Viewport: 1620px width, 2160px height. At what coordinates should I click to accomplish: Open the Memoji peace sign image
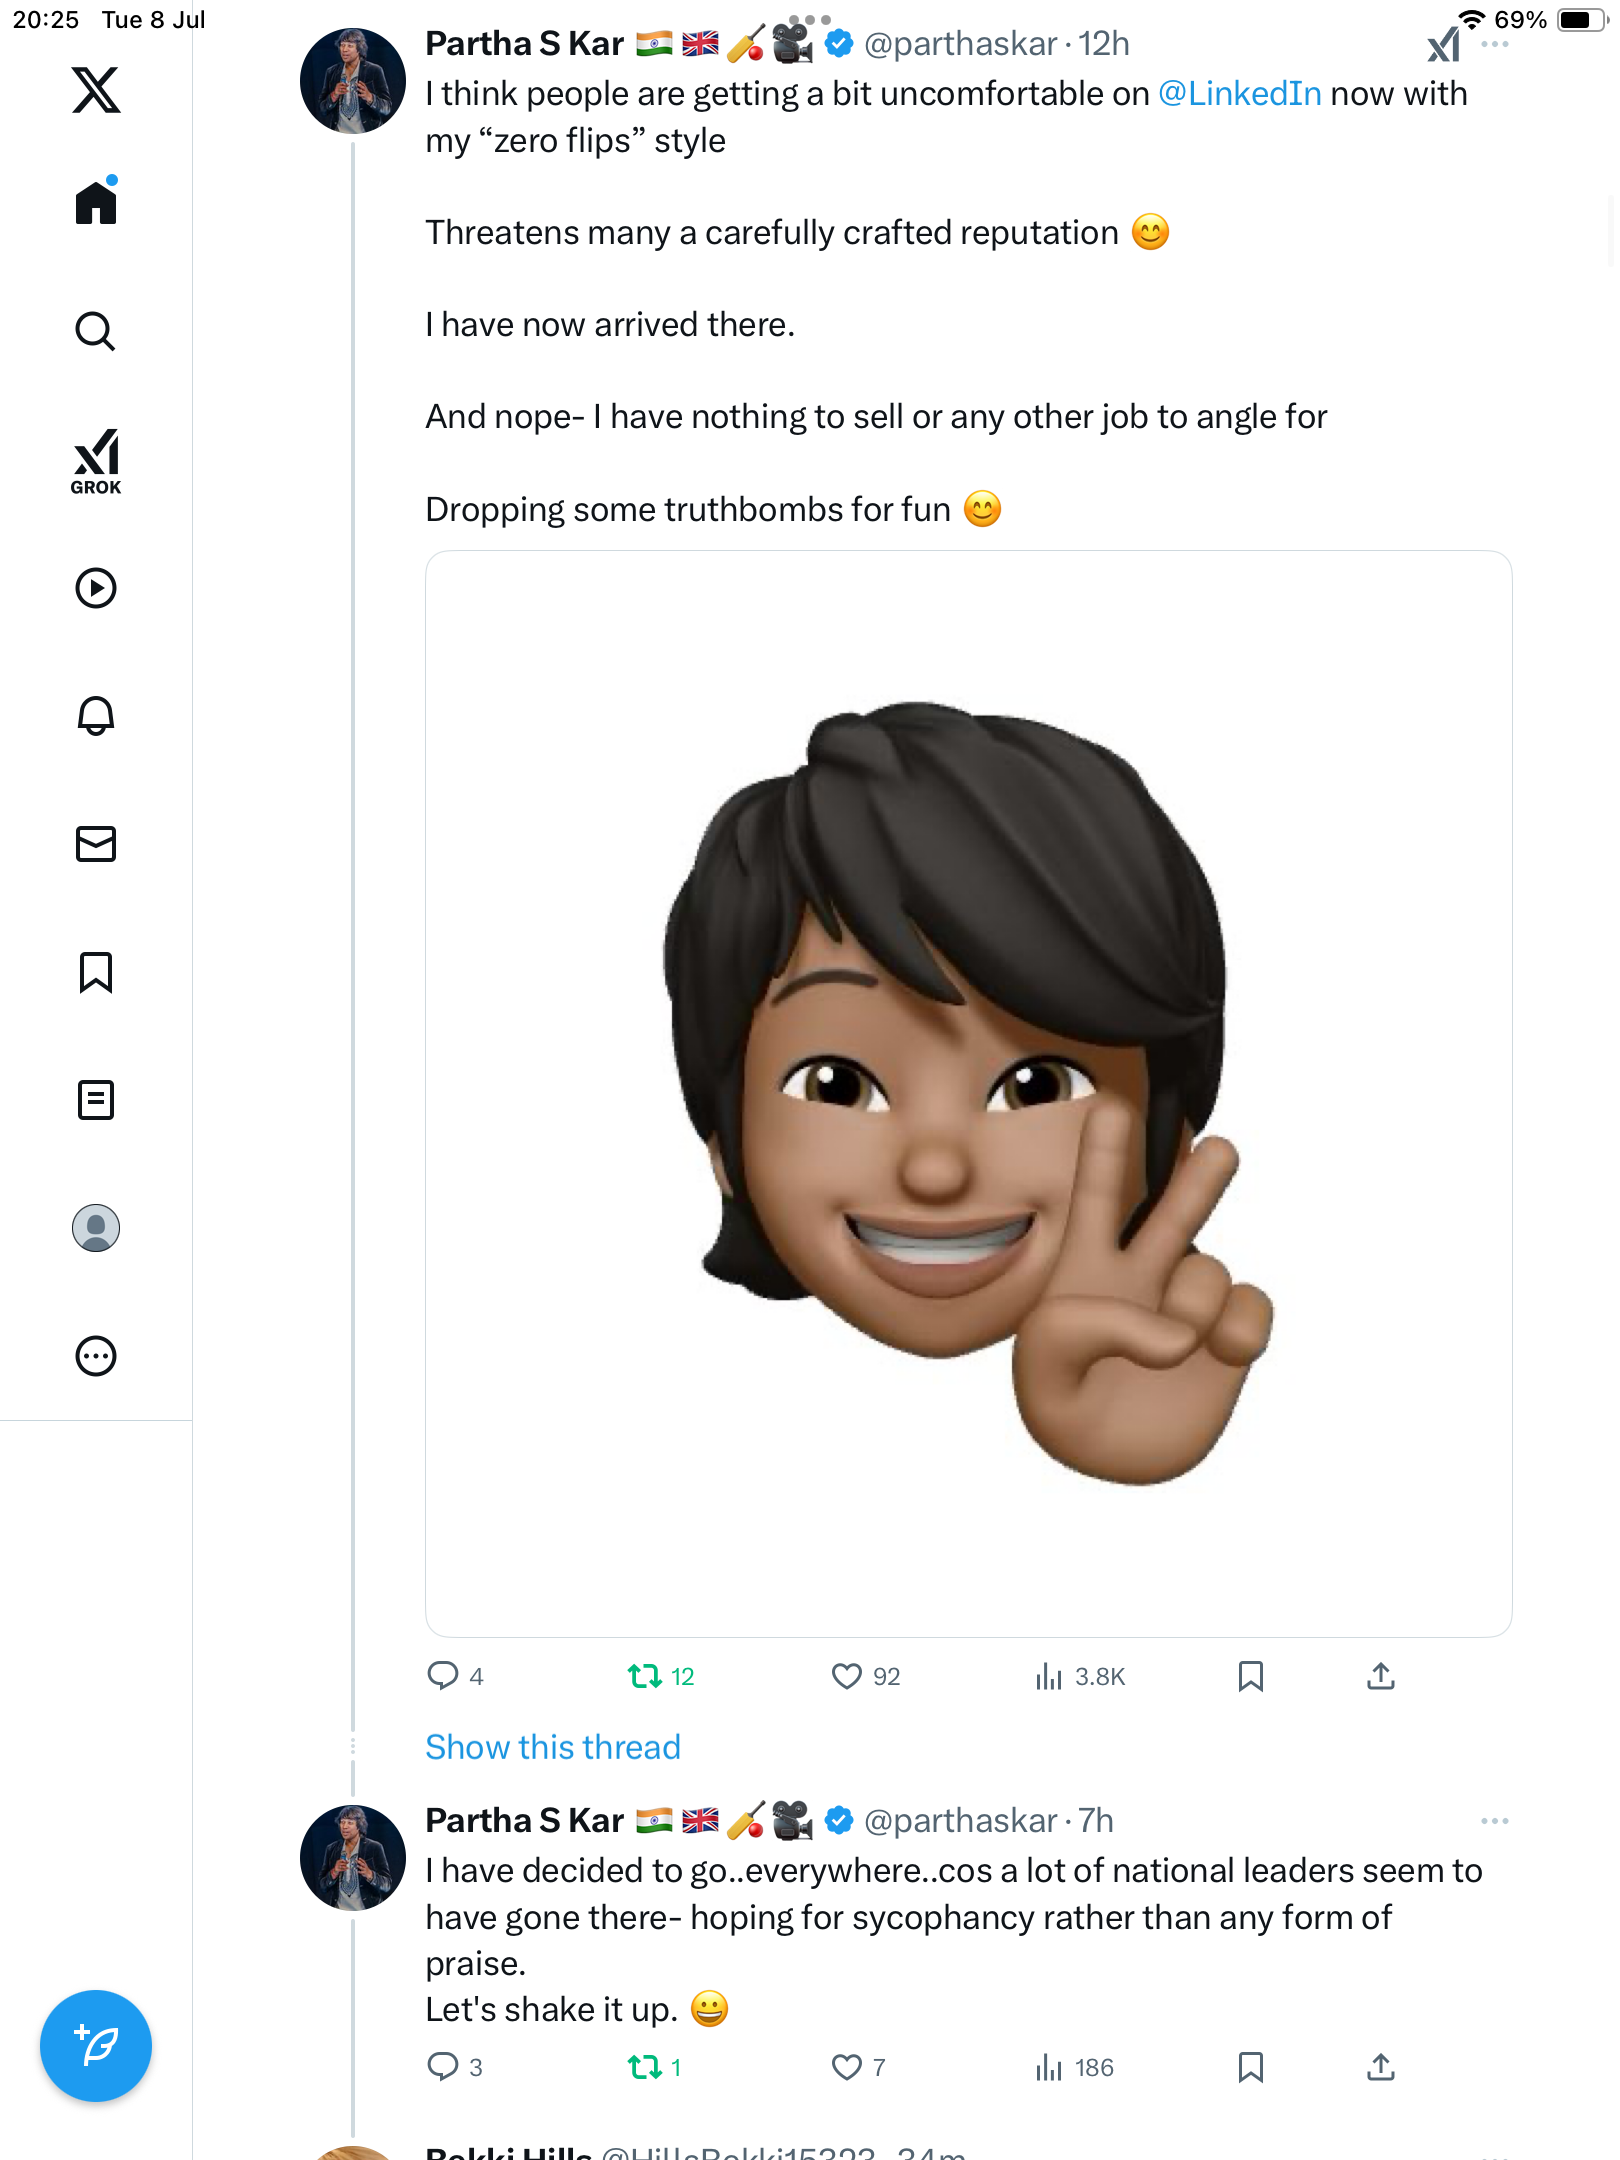coord(968,1093)
